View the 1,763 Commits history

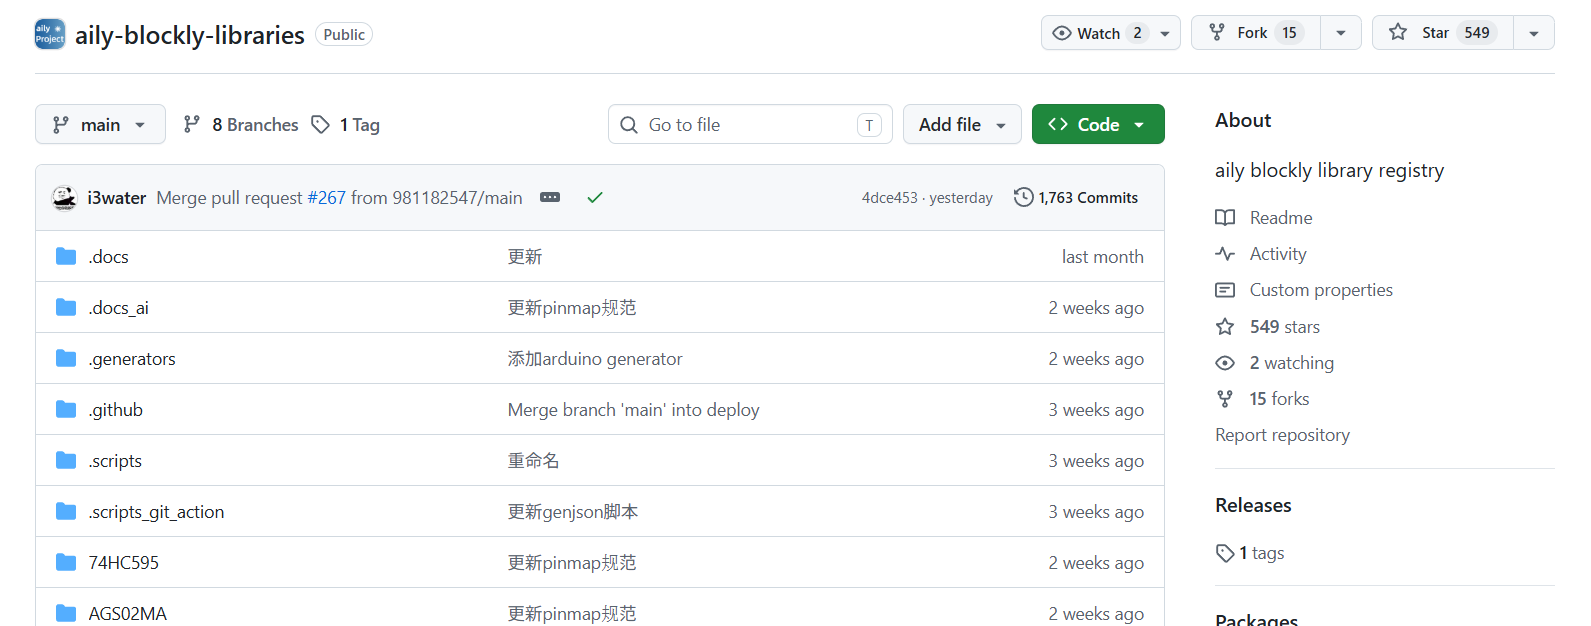[x=1076, y=198]
